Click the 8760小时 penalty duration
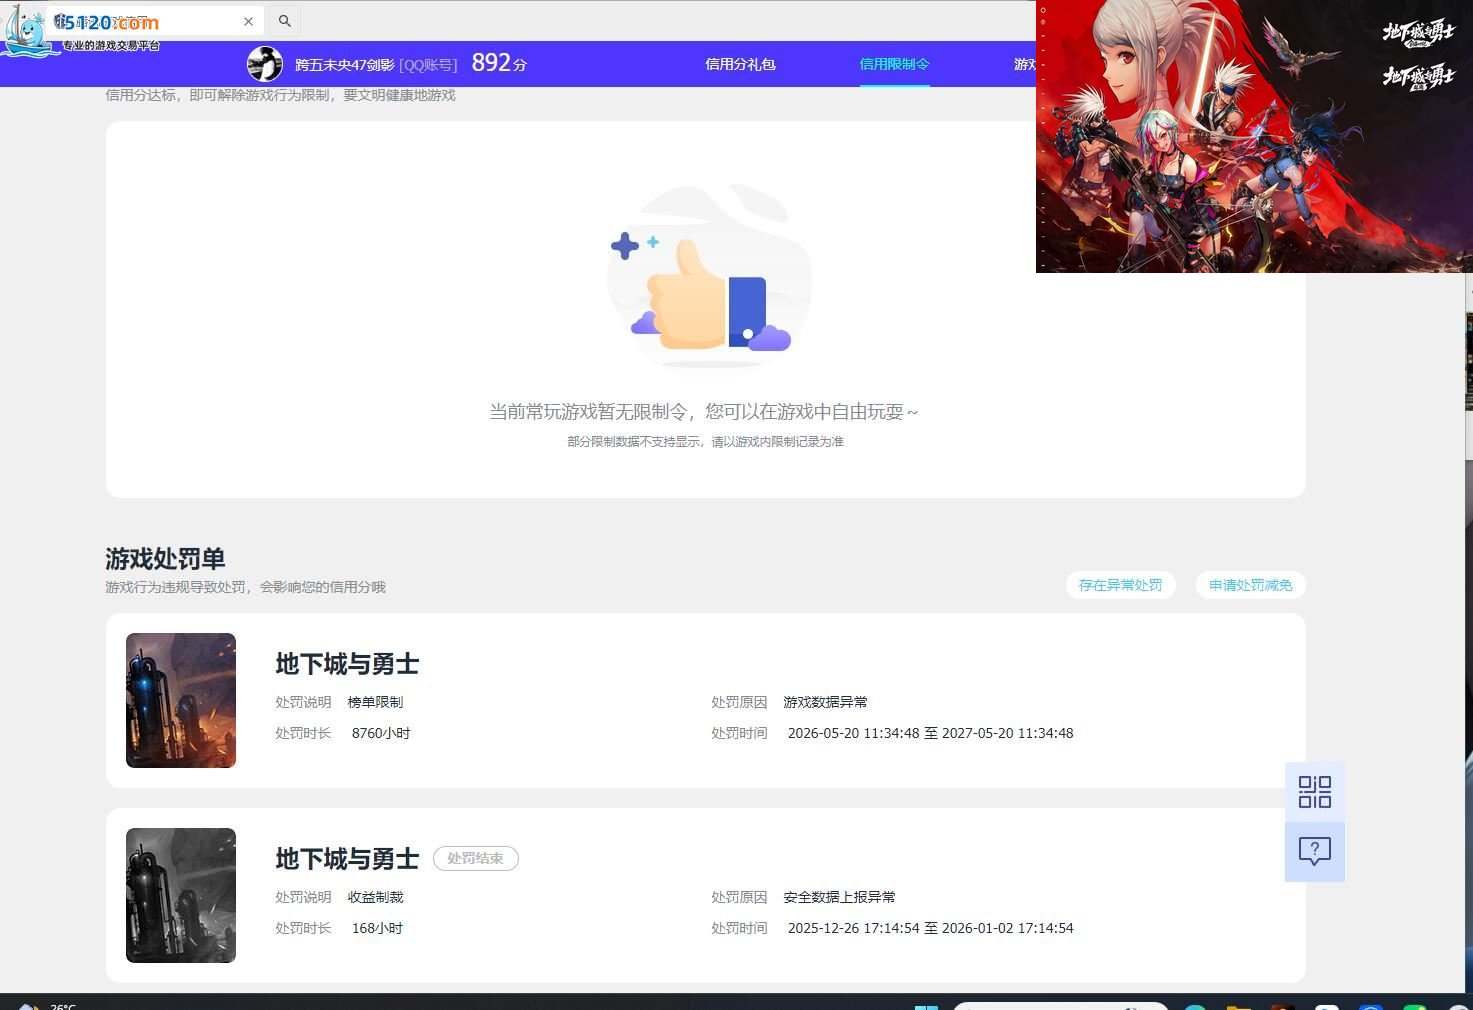Screen dimensions: 1473x1010 coord(381,733)
